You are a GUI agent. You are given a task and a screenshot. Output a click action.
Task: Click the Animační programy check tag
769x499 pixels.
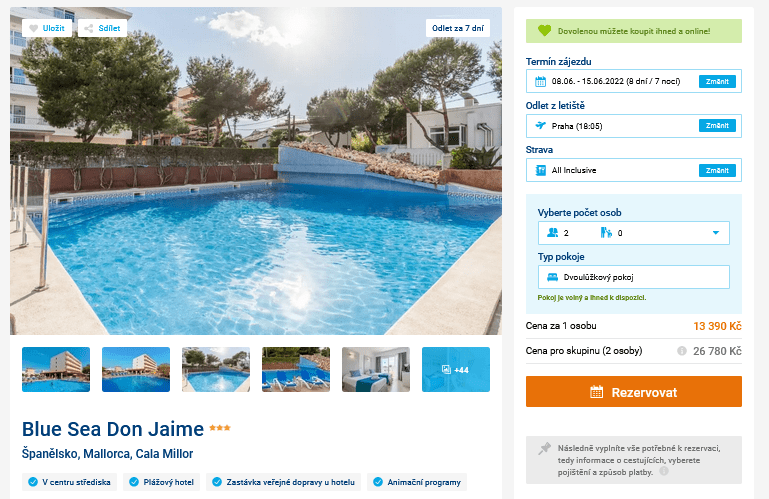[x=417, y=482]
